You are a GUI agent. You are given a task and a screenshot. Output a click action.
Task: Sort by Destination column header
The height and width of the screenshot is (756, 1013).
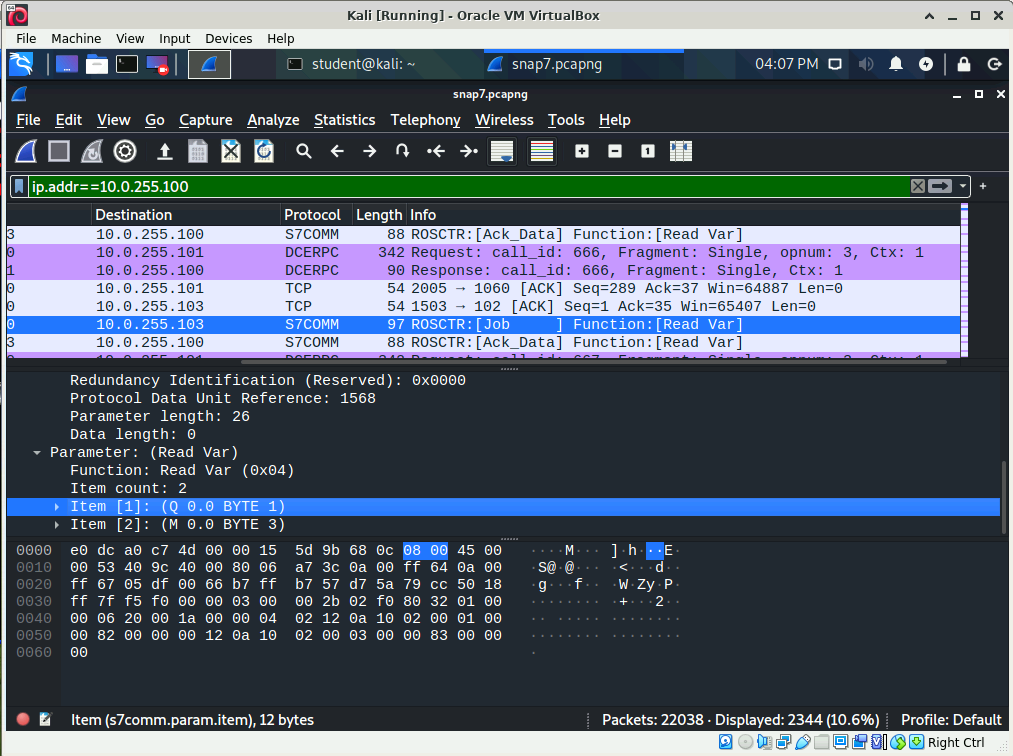pyautogui.click(x=186, y=215)
